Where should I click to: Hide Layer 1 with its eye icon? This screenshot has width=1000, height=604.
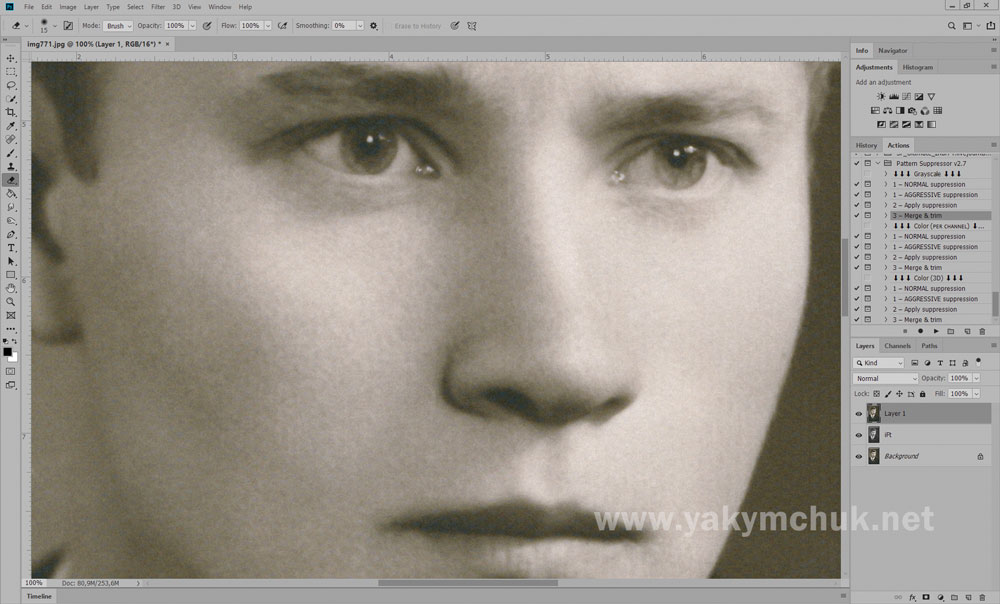(858, 414)
